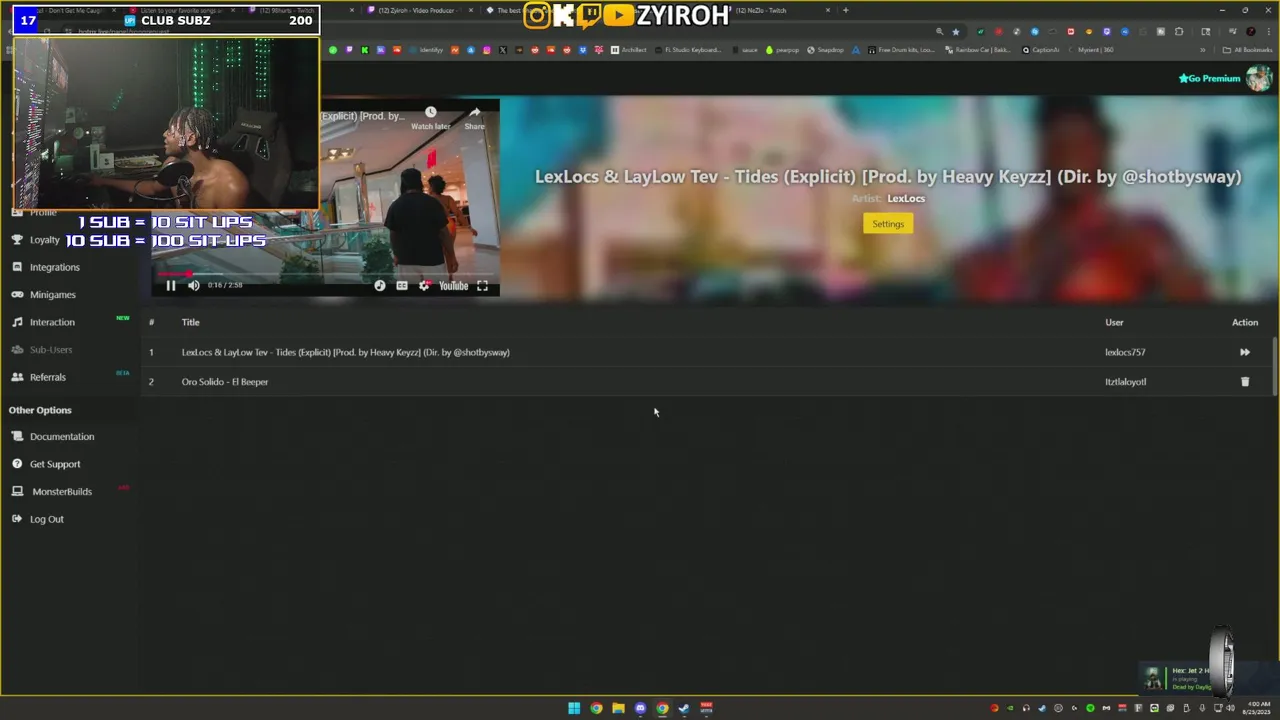This screenshot has width=1280, height=720.
Task: Switch to the NeZlo - Twitch browser tab
Action: point(767,10)
